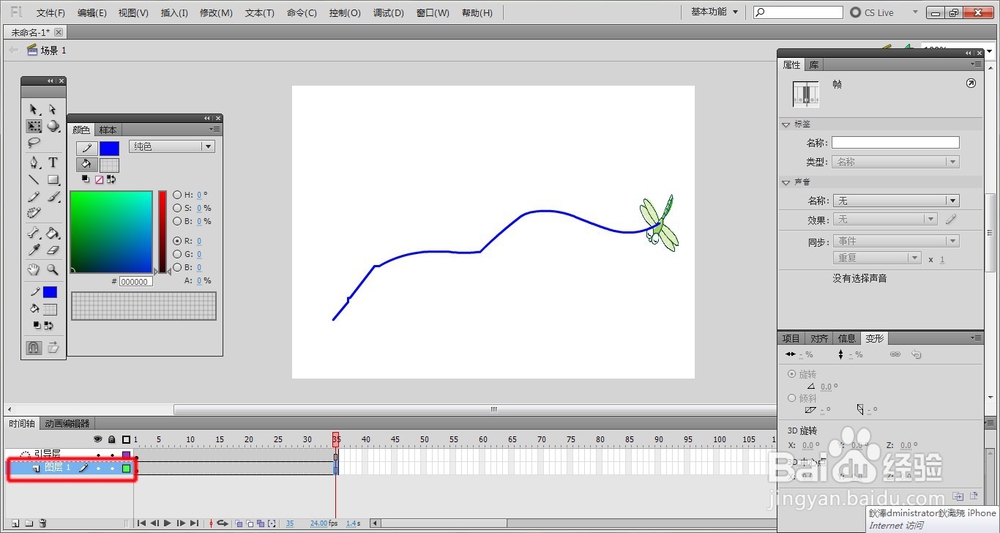The image size is (1000, 533).
Task: Open the 重复 repeat dropdown
Action: pos(878,258)
